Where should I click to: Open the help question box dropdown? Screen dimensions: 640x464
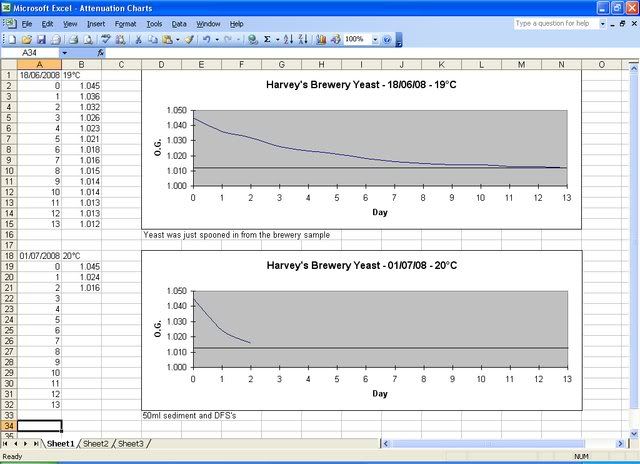click(602, 24)
